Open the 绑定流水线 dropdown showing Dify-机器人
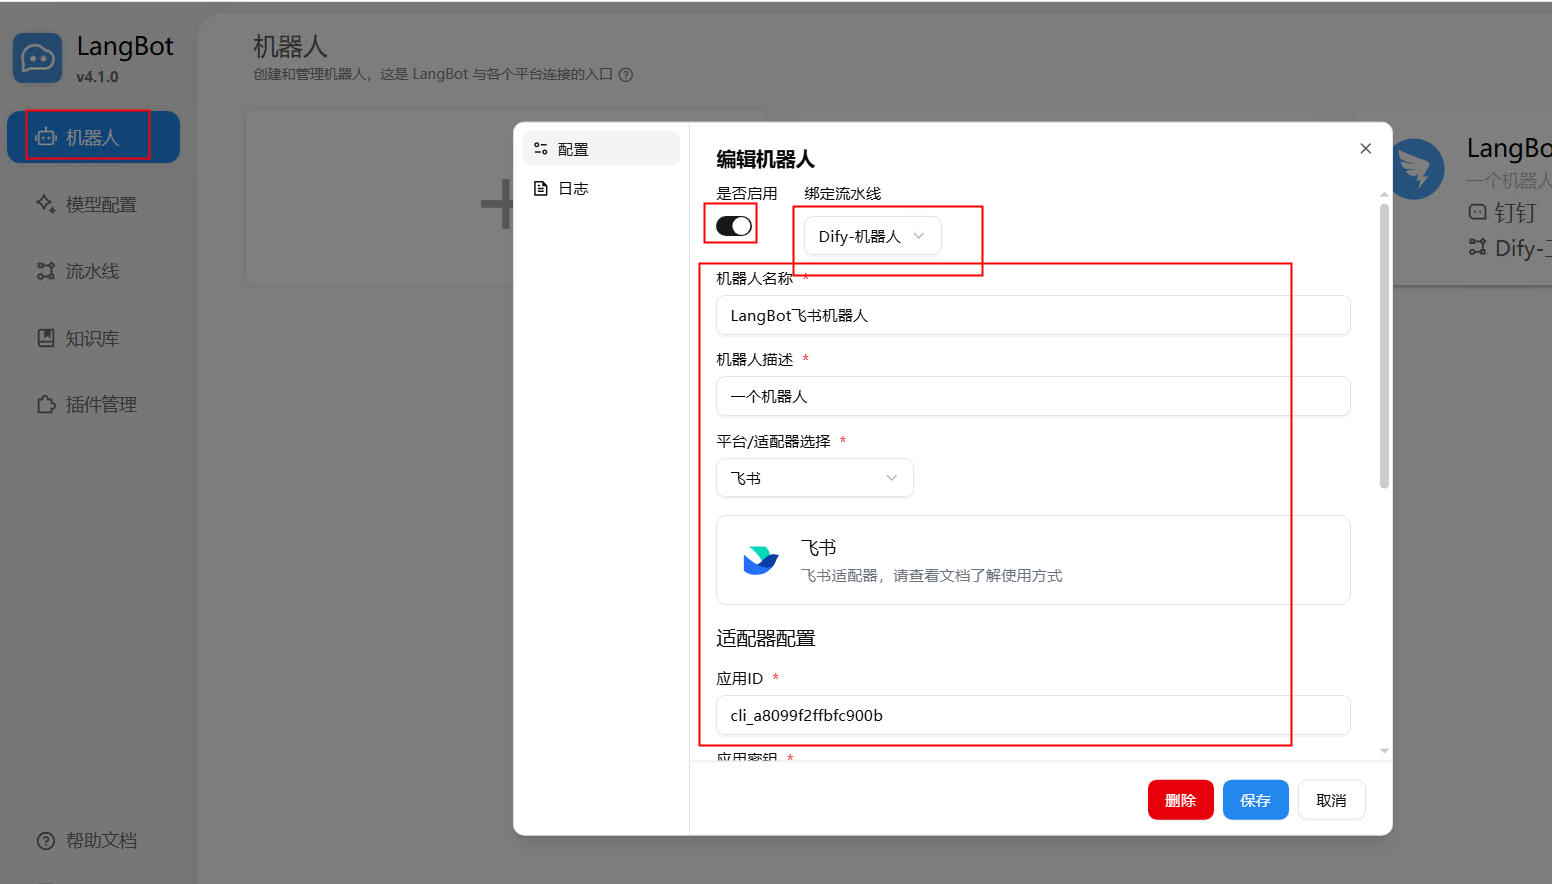The image size is (1552, 884). (872, 236)
